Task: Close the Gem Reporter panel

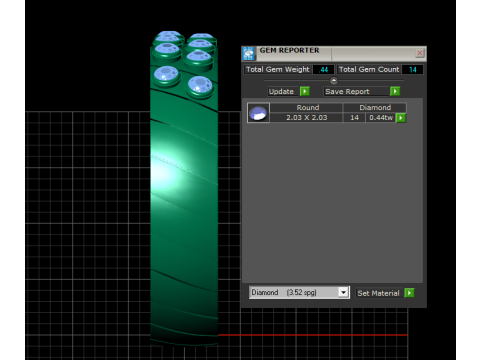Action: coord(420,53)
